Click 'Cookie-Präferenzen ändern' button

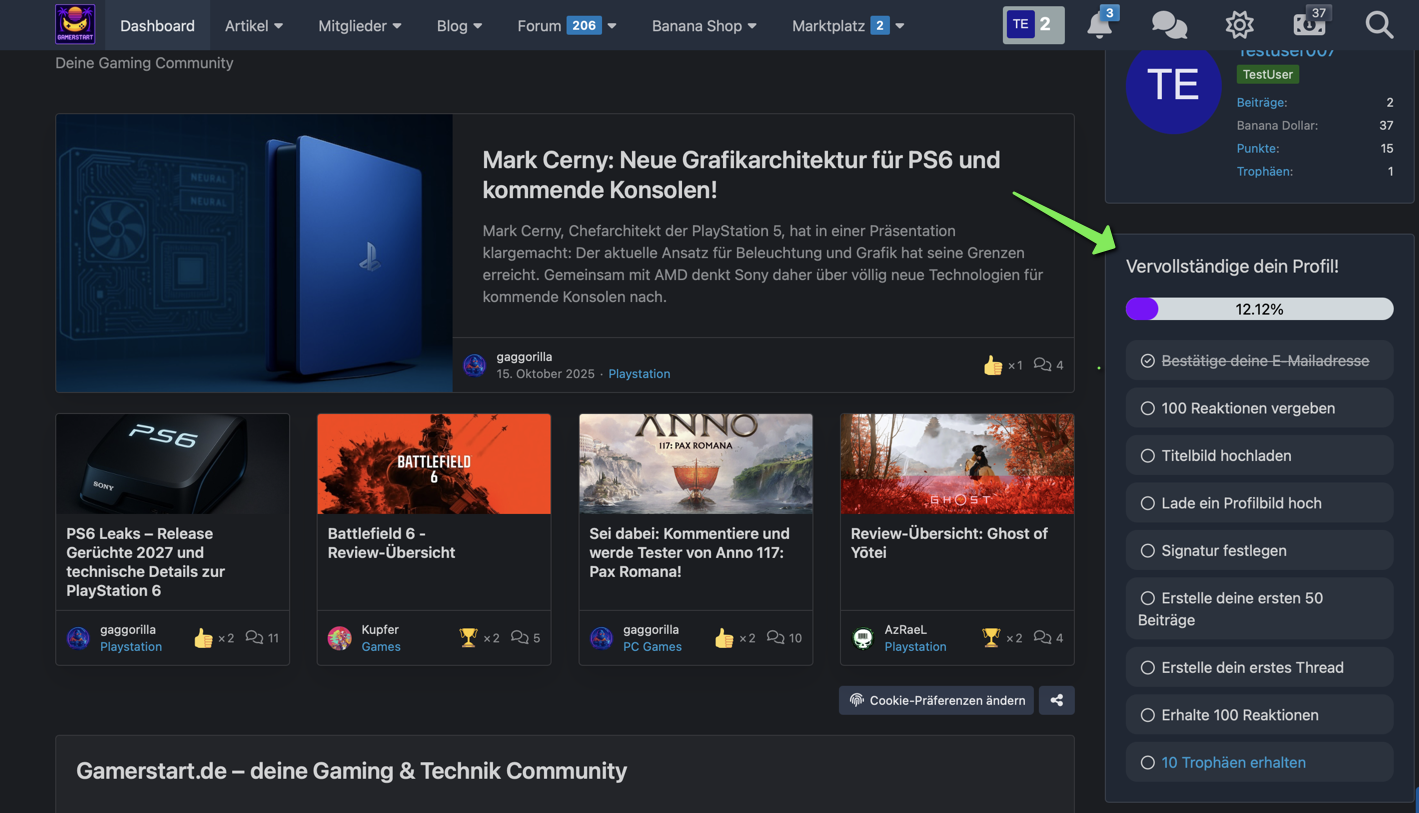[936, 700]
